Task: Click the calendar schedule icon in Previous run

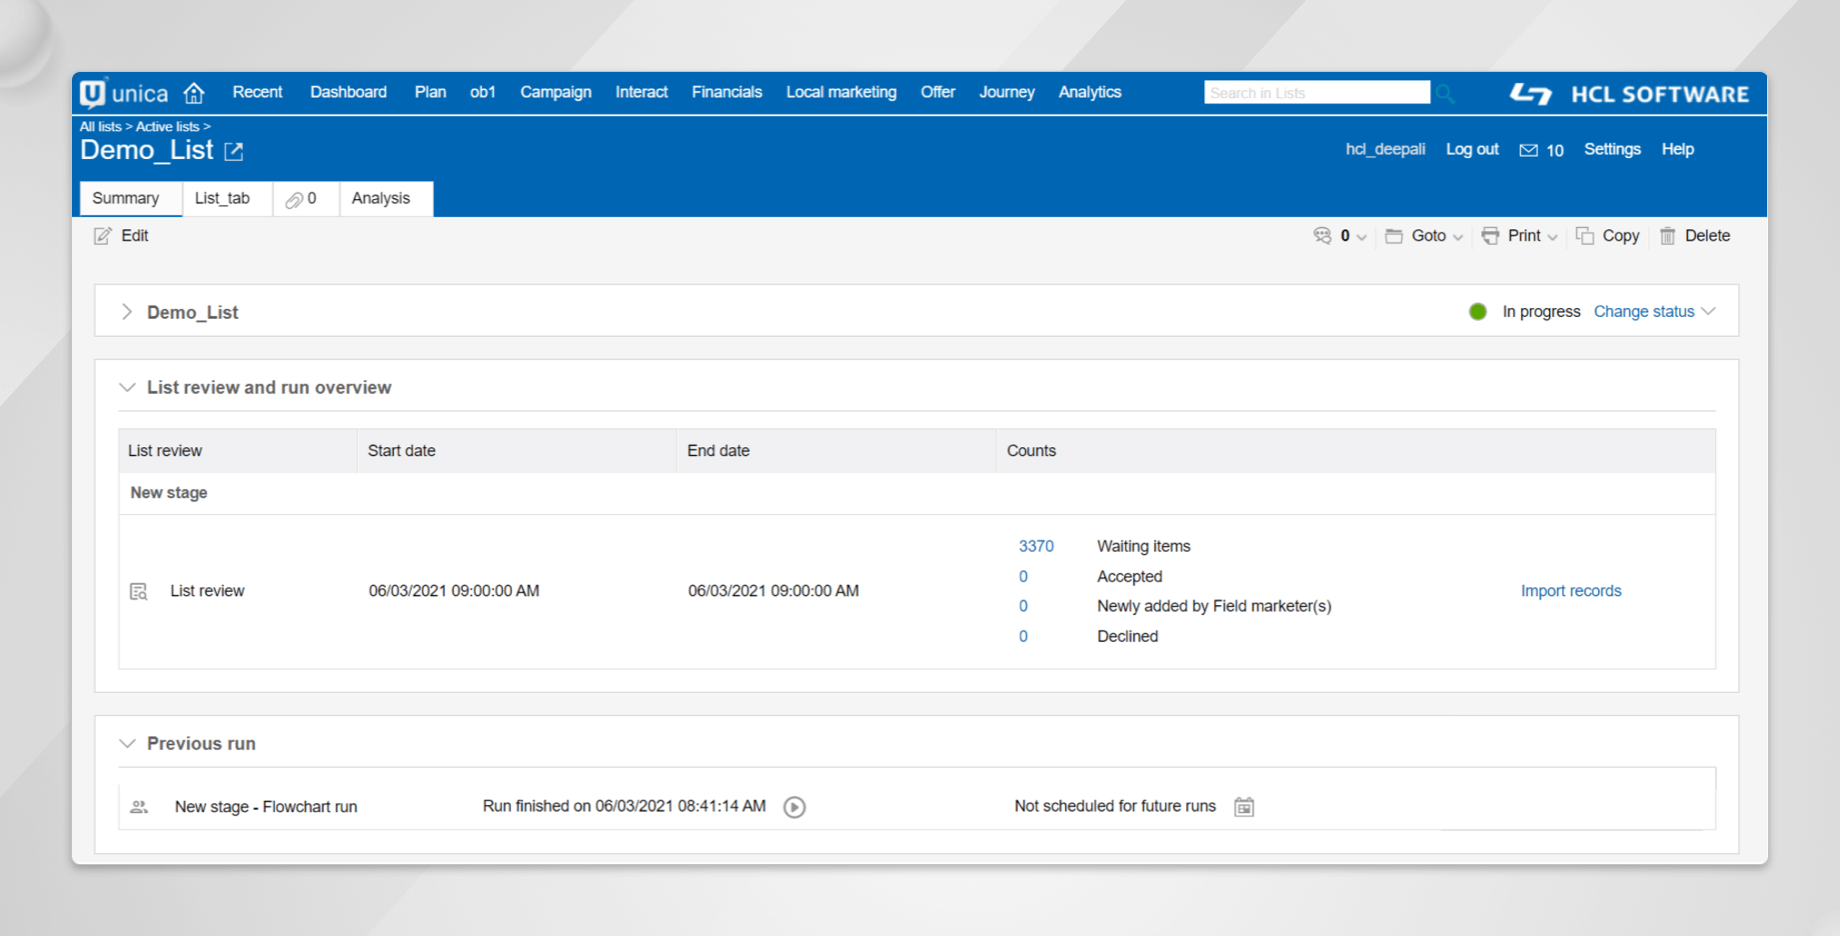Action: coord(1244,806)
